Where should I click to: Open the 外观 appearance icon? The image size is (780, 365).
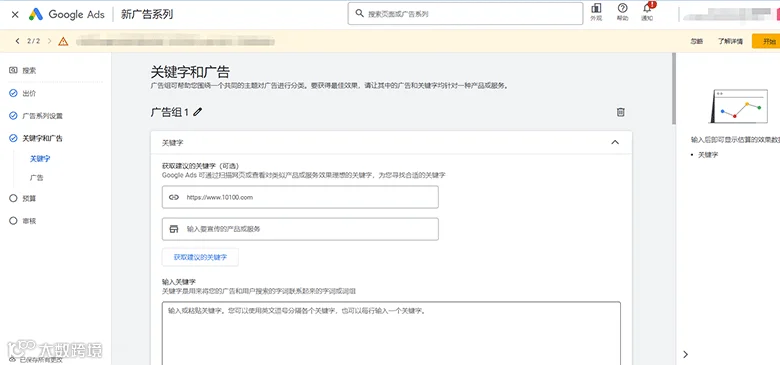(595, 12)
